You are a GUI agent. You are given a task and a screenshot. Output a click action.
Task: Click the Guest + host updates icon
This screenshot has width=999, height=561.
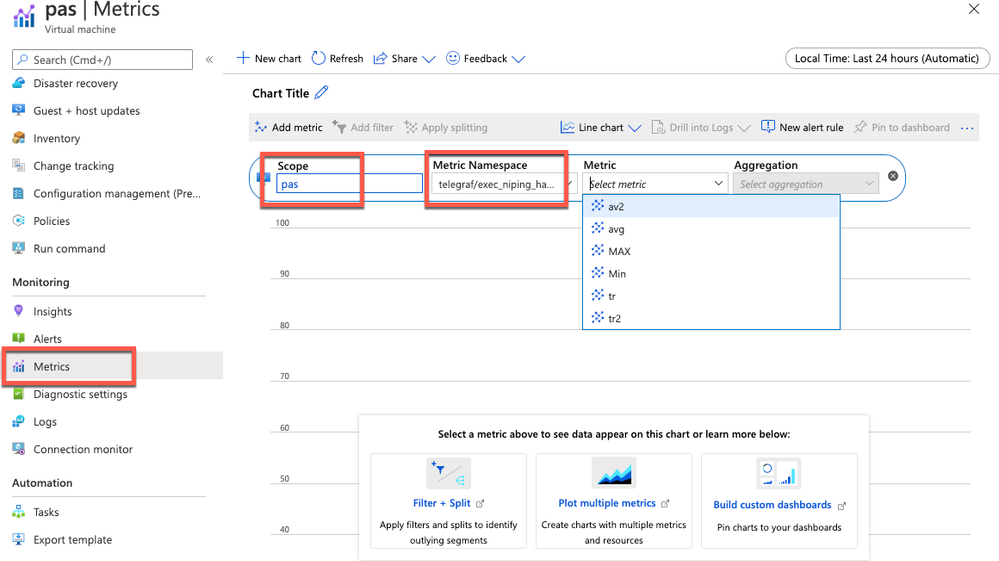point(19,110)
